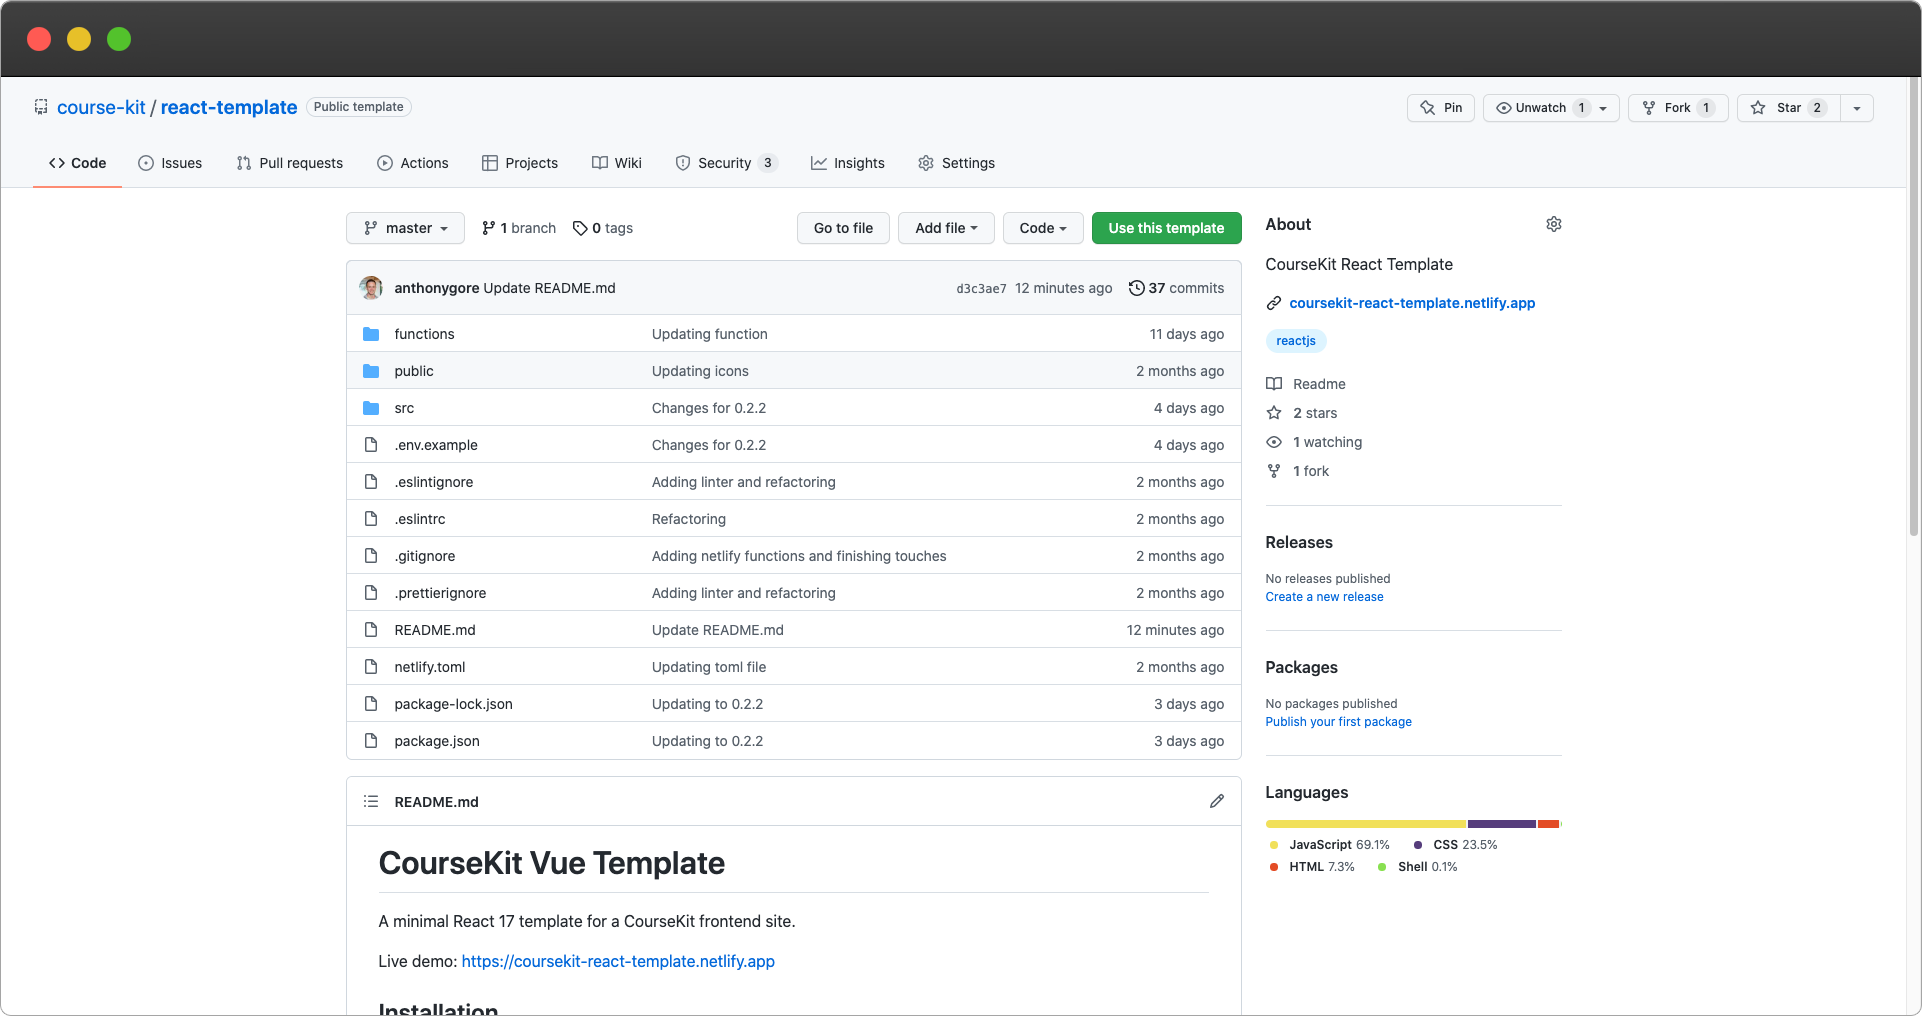Viewport: 1922px width, 1016px height.
Task: Click the functions folder icon
Action: [x=371, y=334]
